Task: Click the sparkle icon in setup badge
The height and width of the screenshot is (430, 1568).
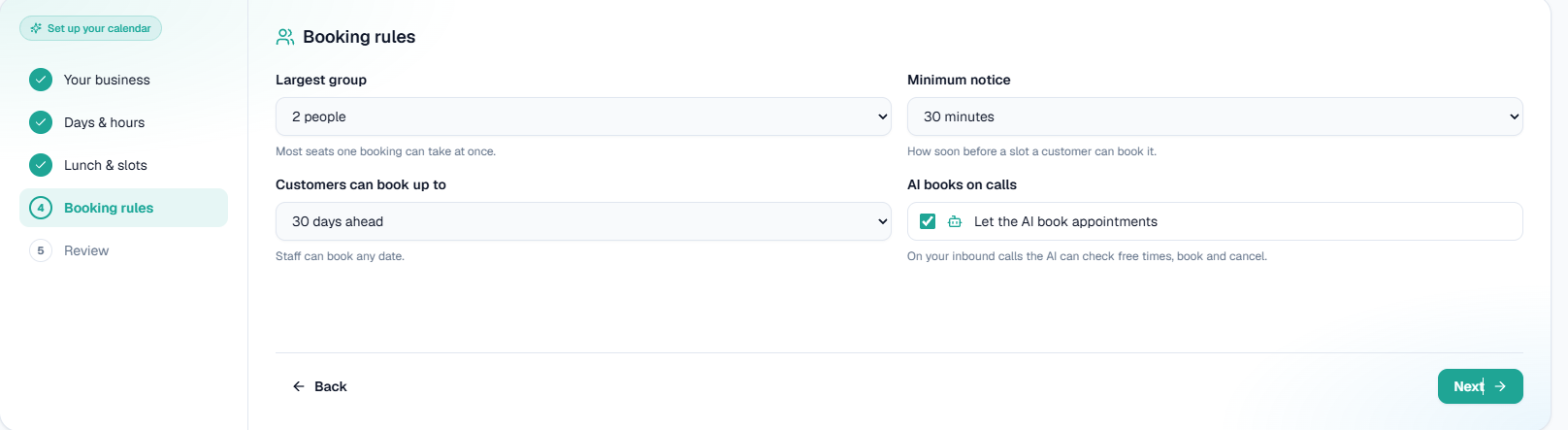Action: pos(36,28)
